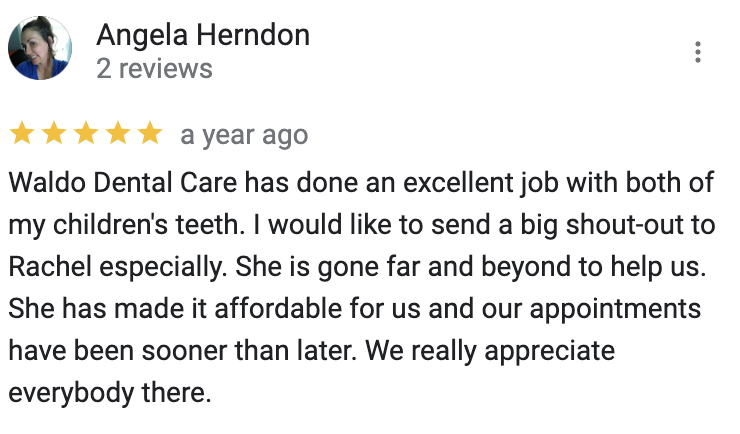Select the middle third rating star
Image resolution: width=740 pixels, height=434 pixels.
point(86,133)
